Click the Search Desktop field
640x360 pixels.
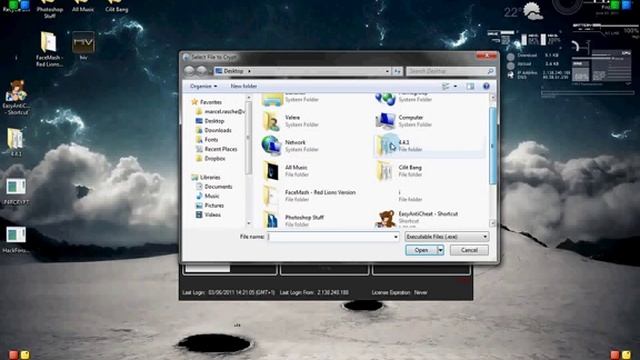click(451, 71)
